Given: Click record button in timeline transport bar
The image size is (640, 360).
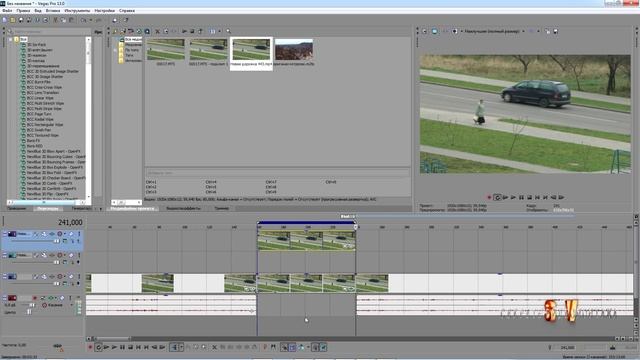Looking at the screenshot, I should click(90, 347).
